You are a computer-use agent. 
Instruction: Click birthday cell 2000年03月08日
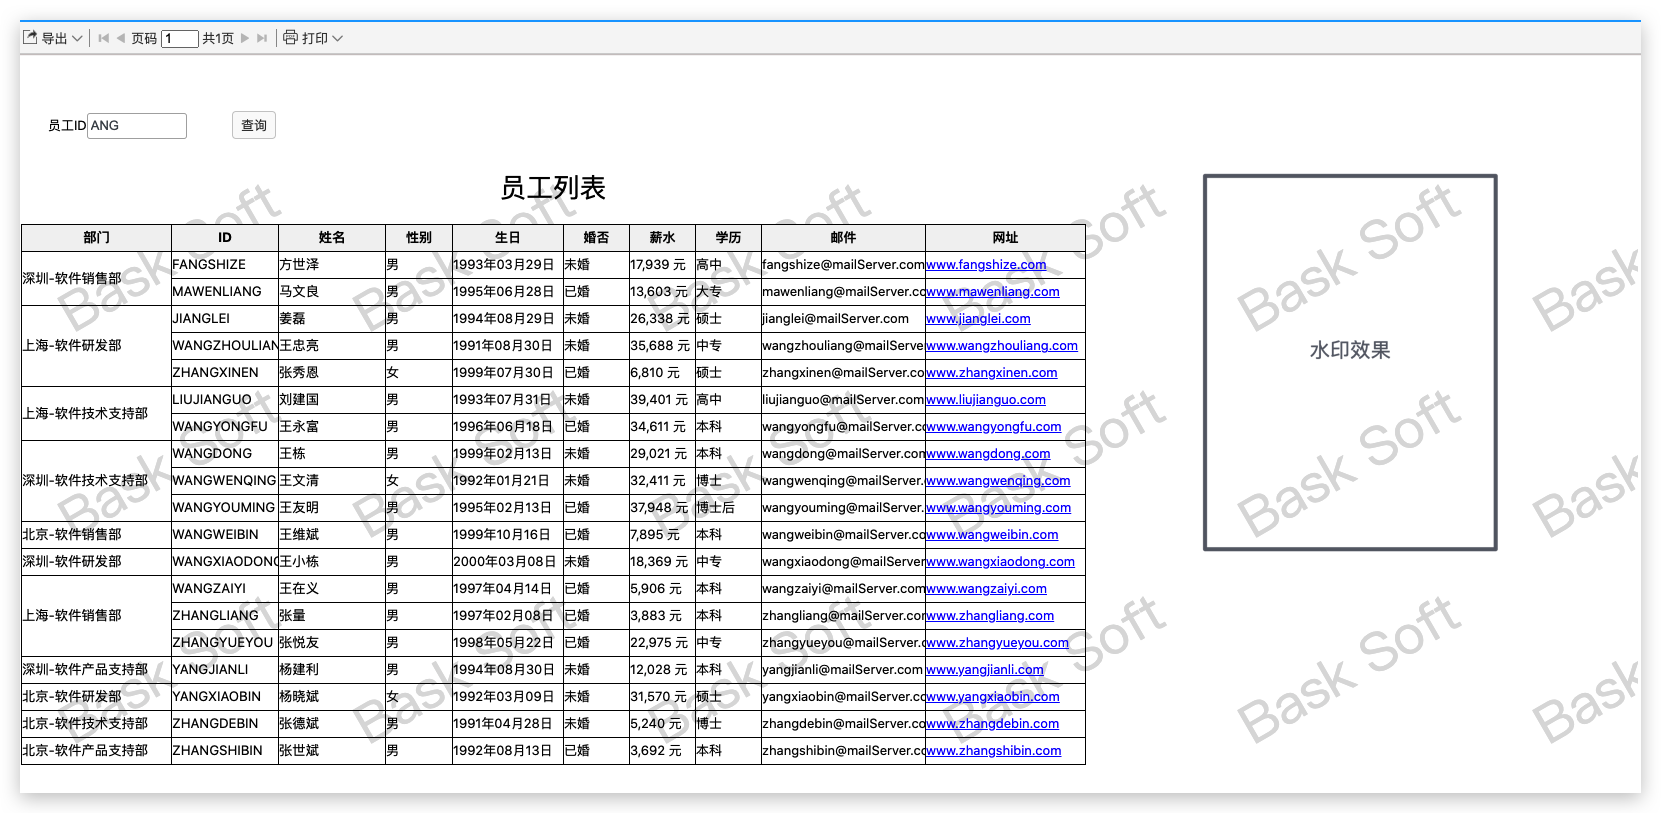click(x=508, y=562)
